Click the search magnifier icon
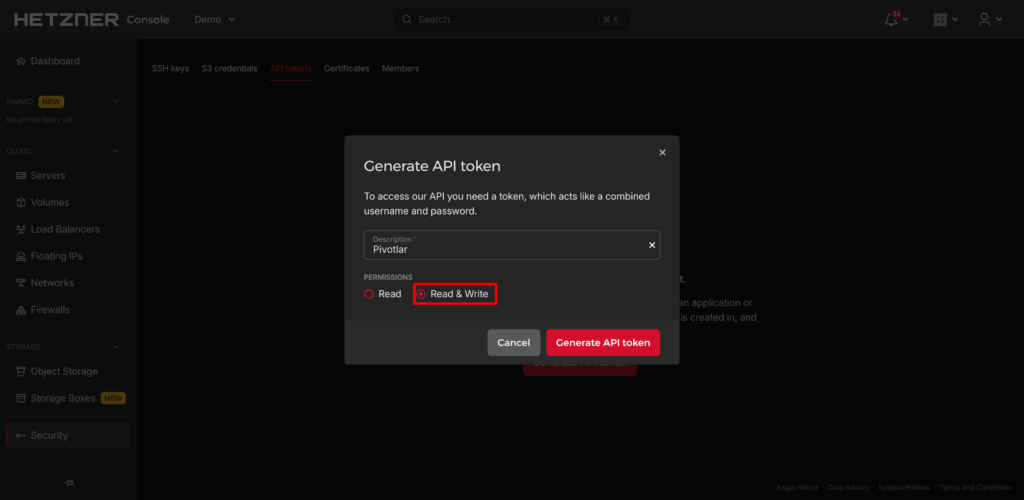This screenshot has height=500, width=1024. pos(406,20)
